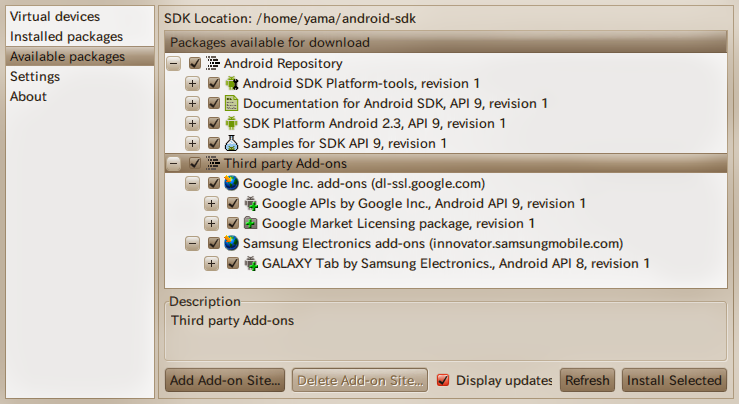Click the Android Repository package icon
The width and height of the screenshot is (739, 404).
pyautogui.click(x=212, y=63)
